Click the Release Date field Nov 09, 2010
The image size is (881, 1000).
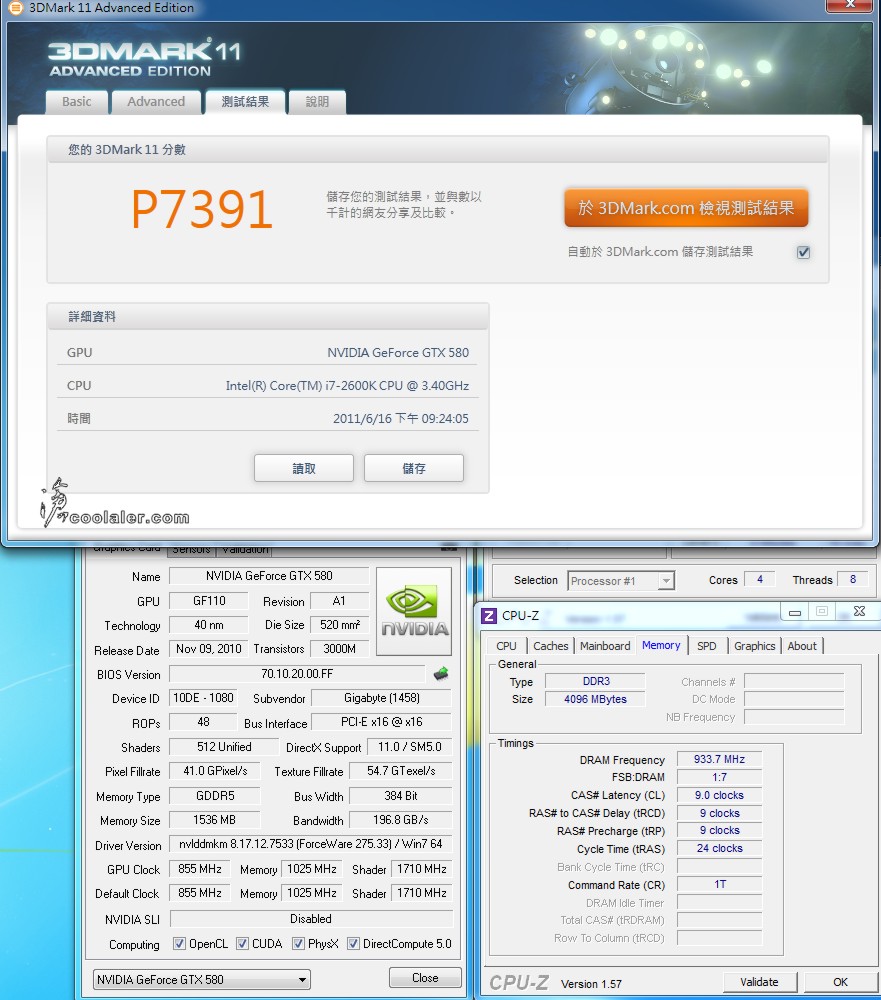tap(209, 649)
